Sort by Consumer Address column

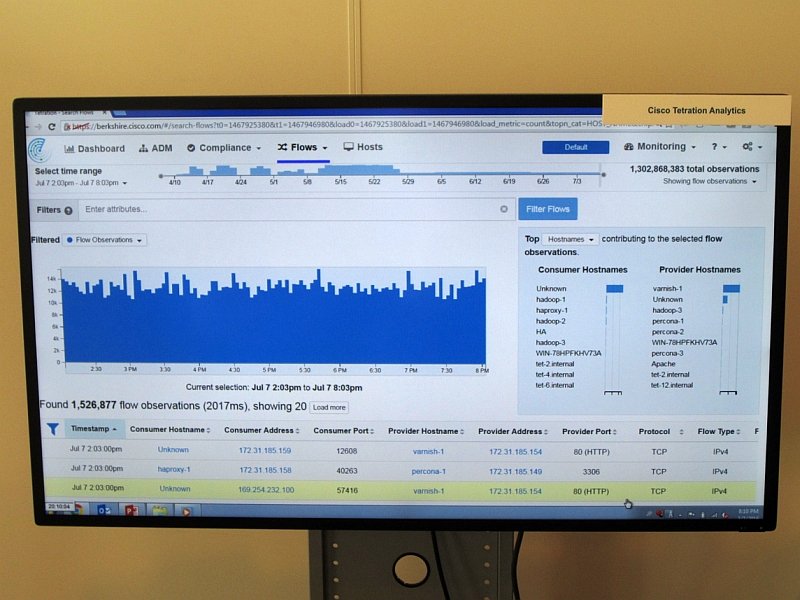(x=262, y=430)
